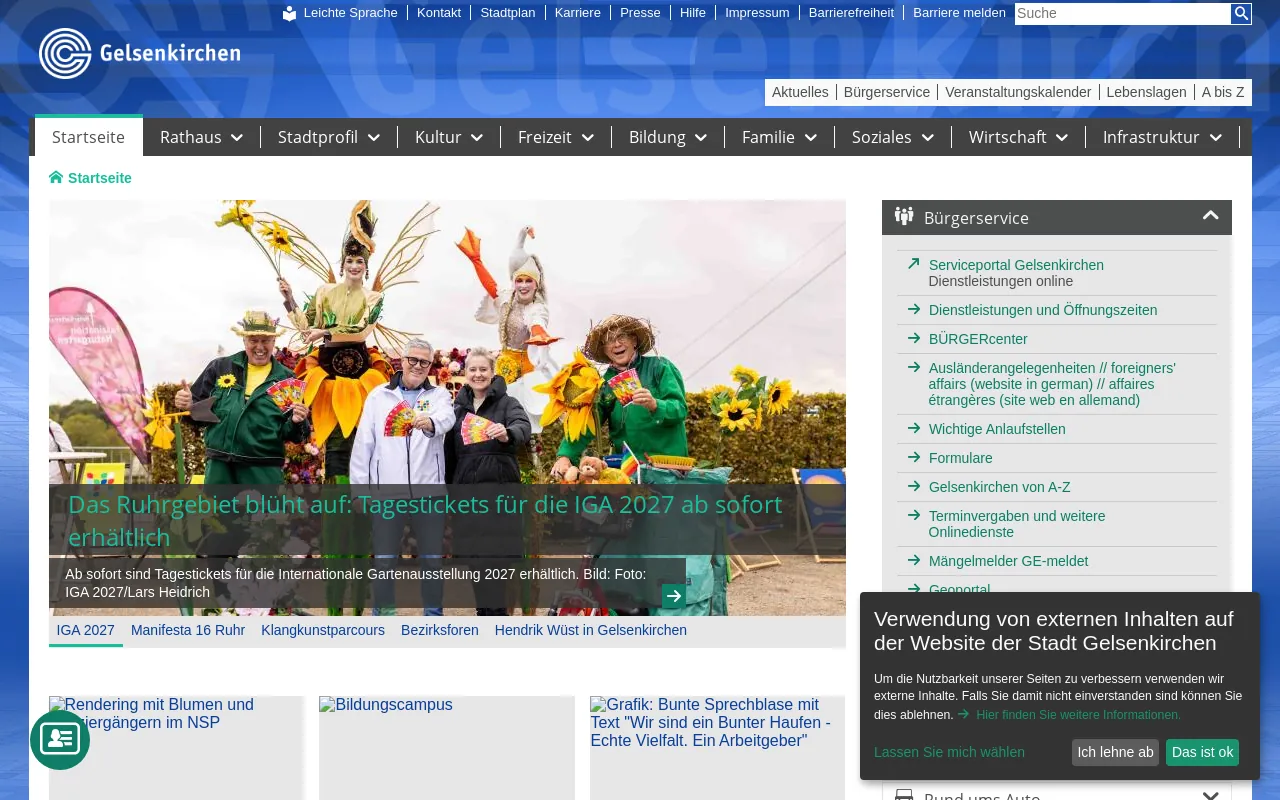Click the Gelsenkirchen logo
The image size is (1280, 800).
[139, 53]
